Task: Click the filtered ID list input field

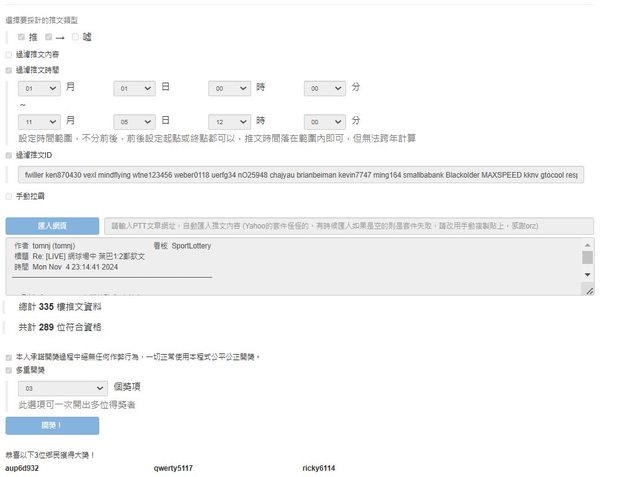Action: [x=301, y=175]
